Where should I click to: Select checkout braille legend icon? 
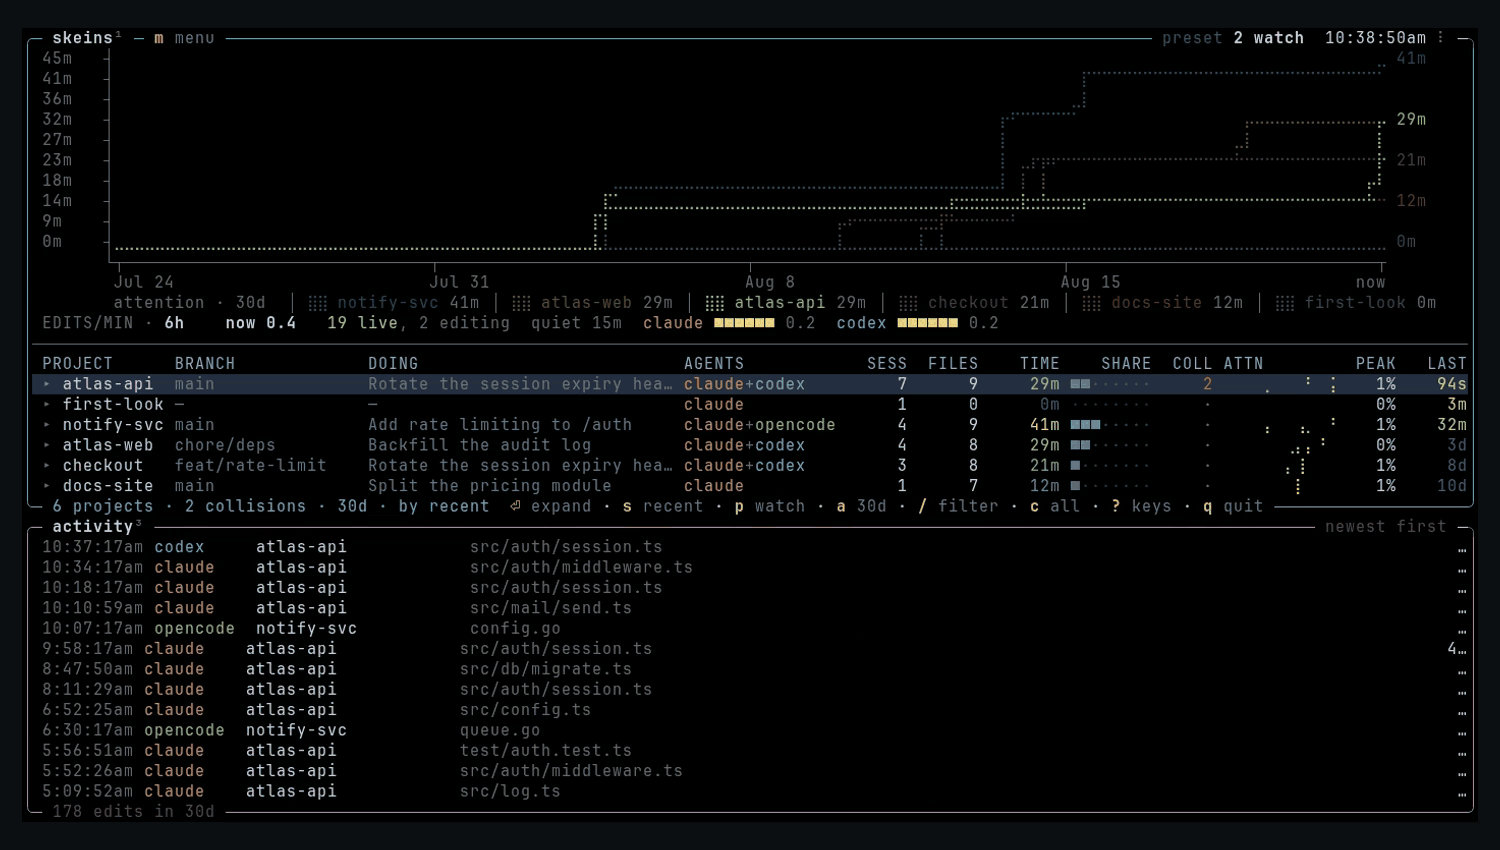pos(908,303)
